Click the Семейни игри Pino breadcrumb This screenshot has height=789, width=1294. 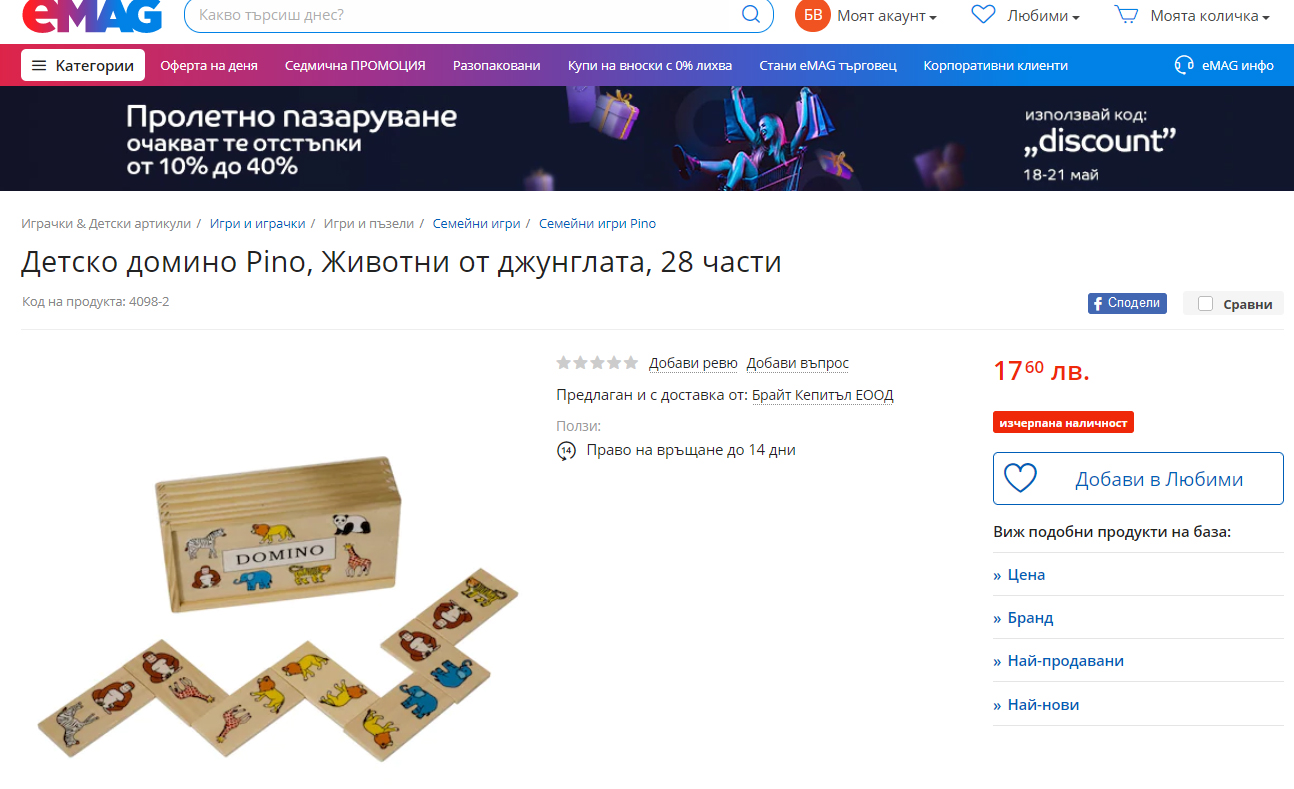tap(597, 223)
